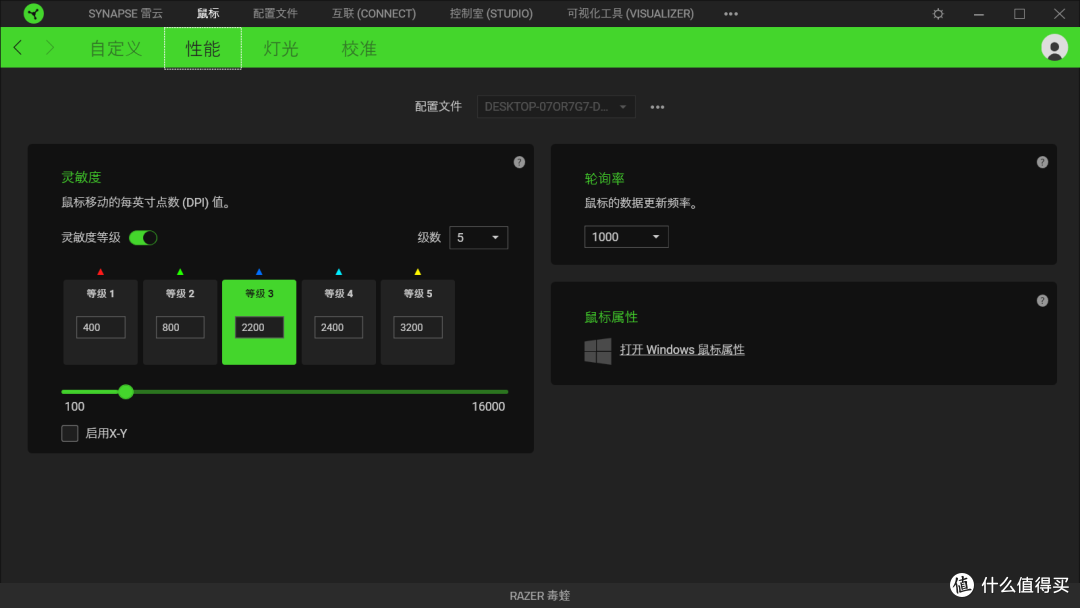Click the 400 DPI input field
Viewport: 1080px width, 608px height.
coord(101,327)
